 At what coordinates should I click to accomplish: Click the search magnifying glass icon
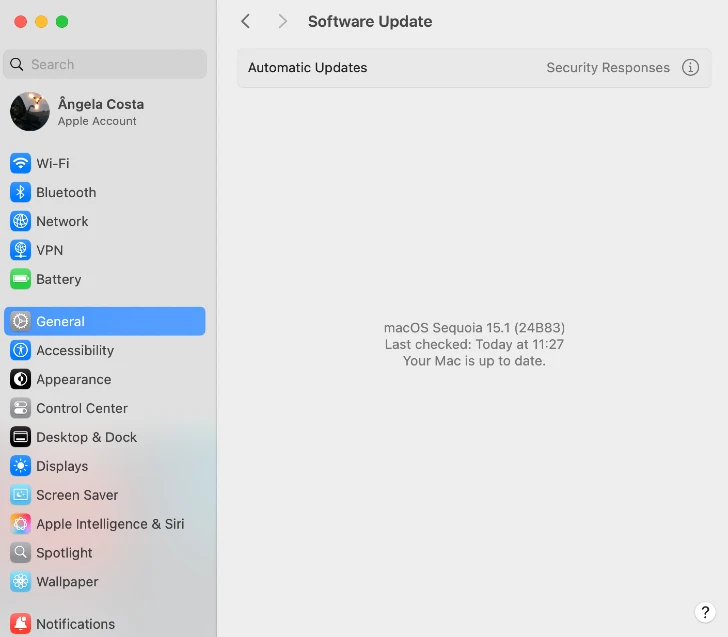click(17, 65)
